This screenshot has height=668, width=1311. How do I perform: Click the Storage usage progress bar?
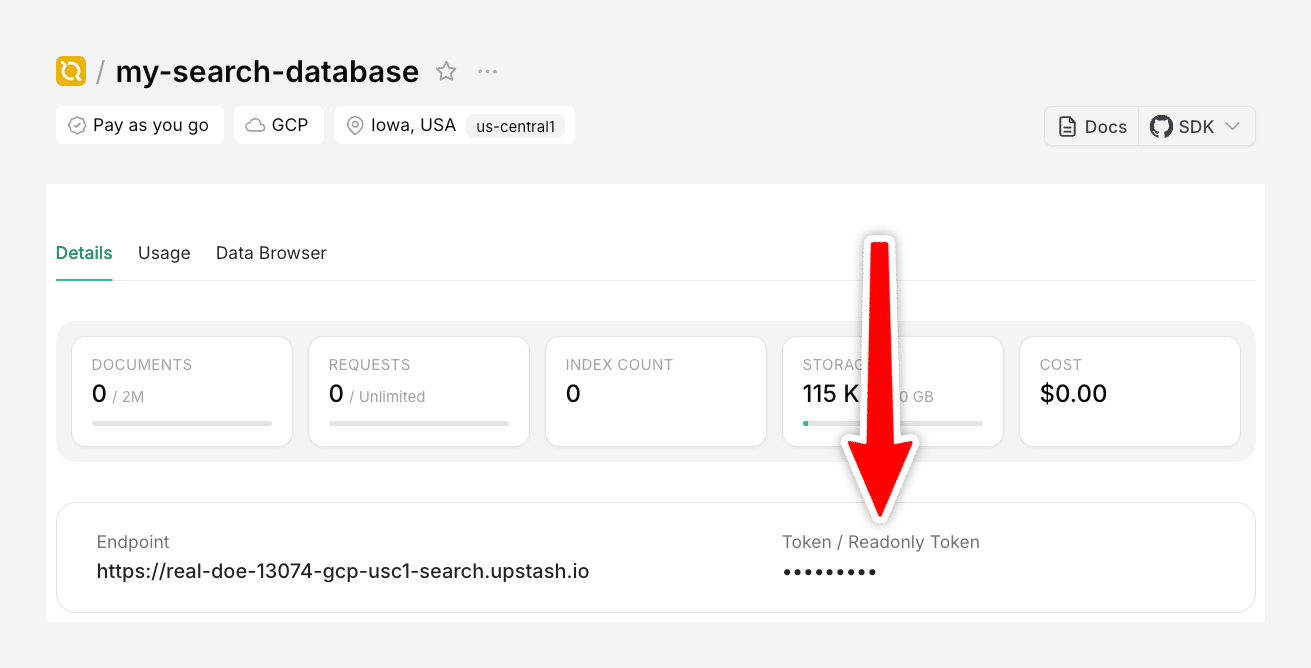893,423
